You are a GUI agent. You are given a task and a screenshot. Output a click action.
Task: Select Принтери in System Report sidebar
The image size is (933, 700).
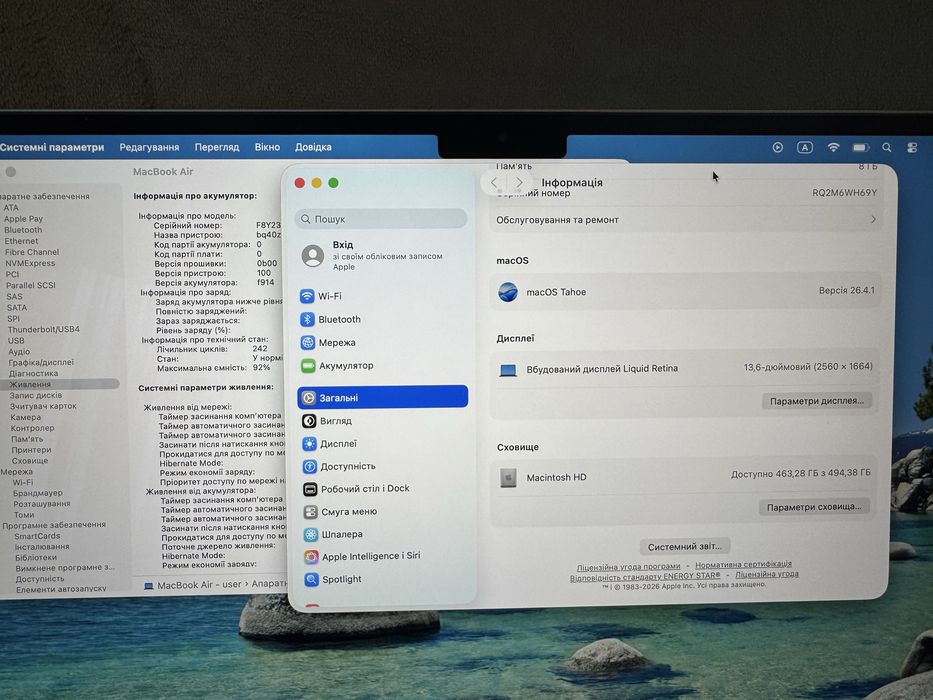(32, 450)
